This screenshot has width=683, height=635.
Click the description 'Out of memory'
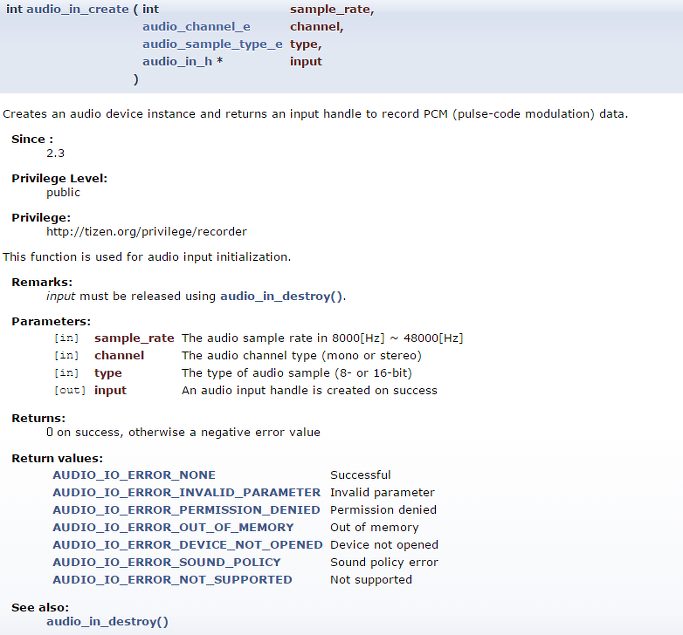[x=374, y=527]
